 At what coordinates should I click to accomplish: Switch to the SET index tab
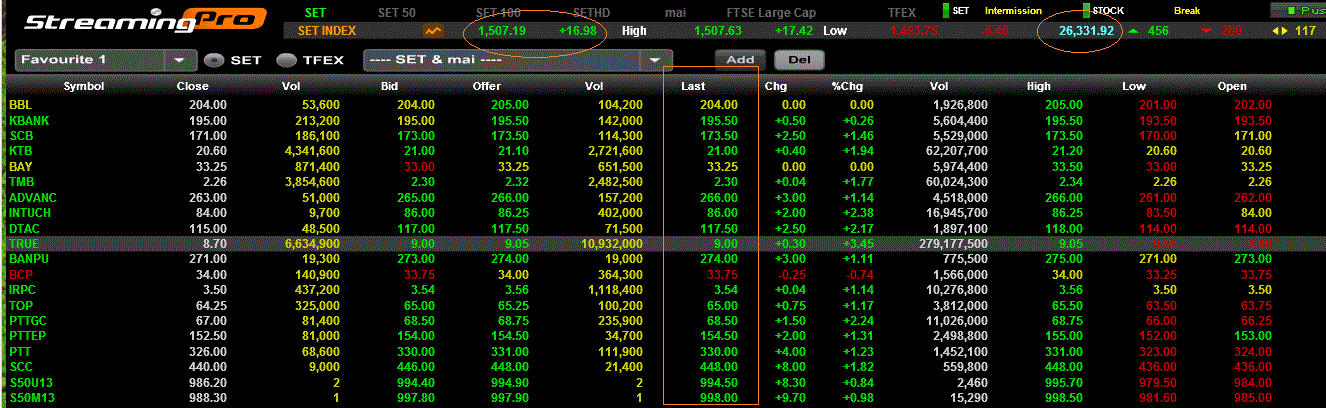click(315, 12)
